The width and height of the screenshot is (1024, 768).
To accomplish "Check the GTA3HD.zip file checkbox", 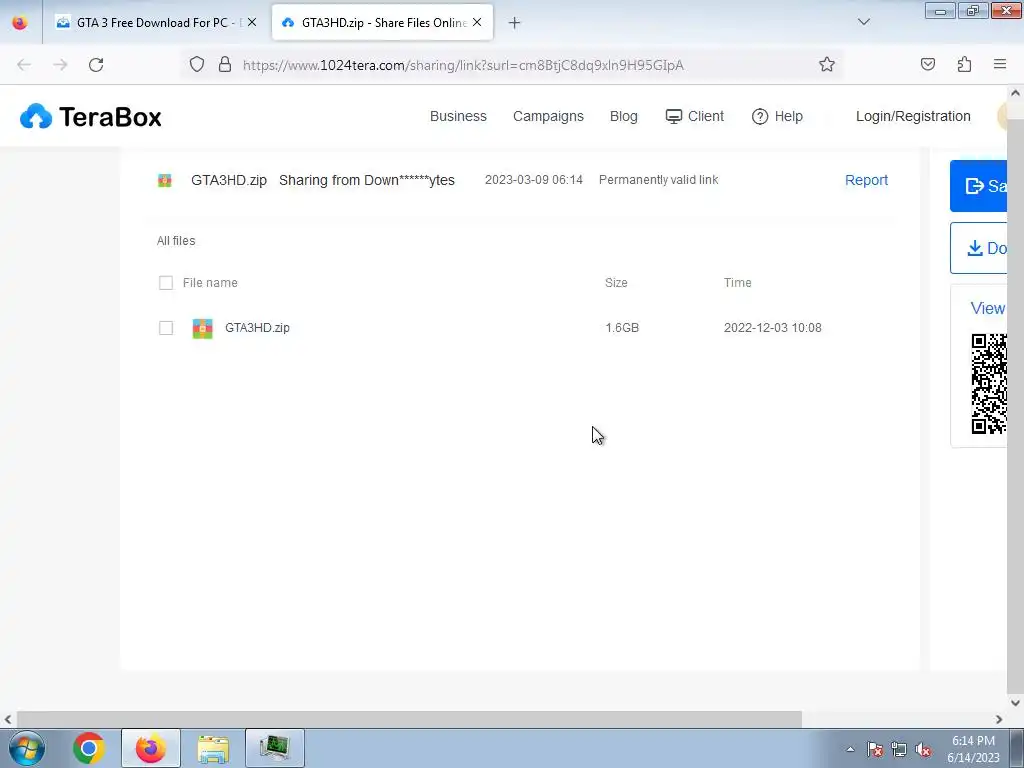I will tap(166, 328).
